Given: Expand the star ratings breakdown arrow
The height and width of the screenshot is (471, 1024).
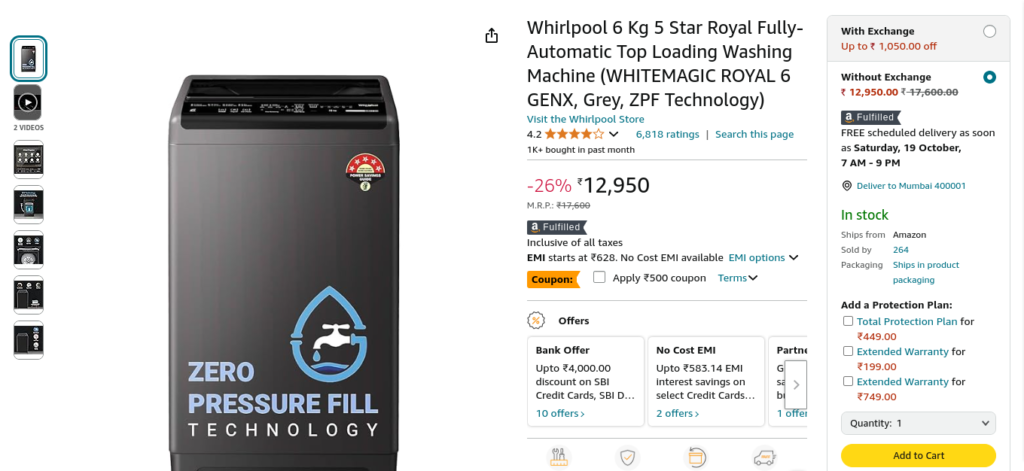Looking at the screenshot, I should point(613,135).
